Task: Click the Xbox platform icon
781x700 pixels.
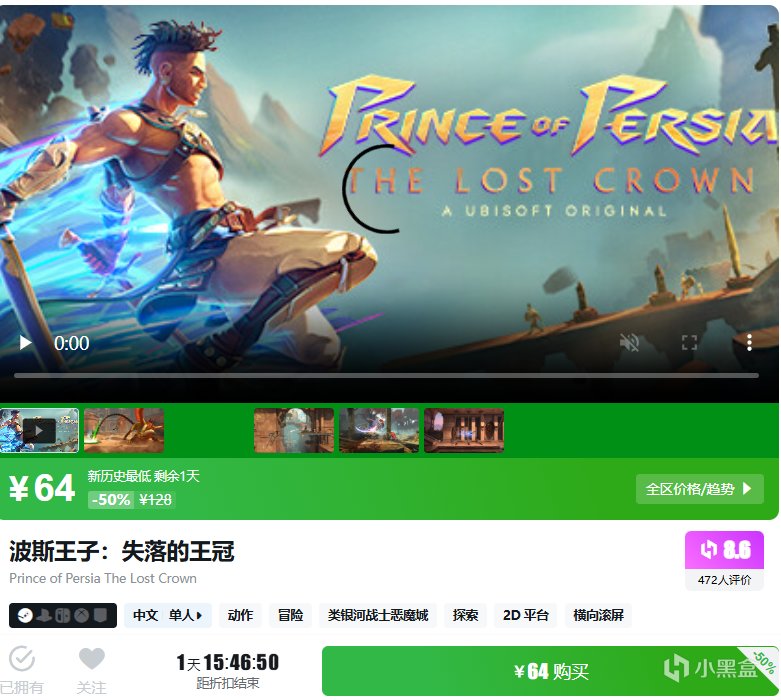Action: coord(82,616)
